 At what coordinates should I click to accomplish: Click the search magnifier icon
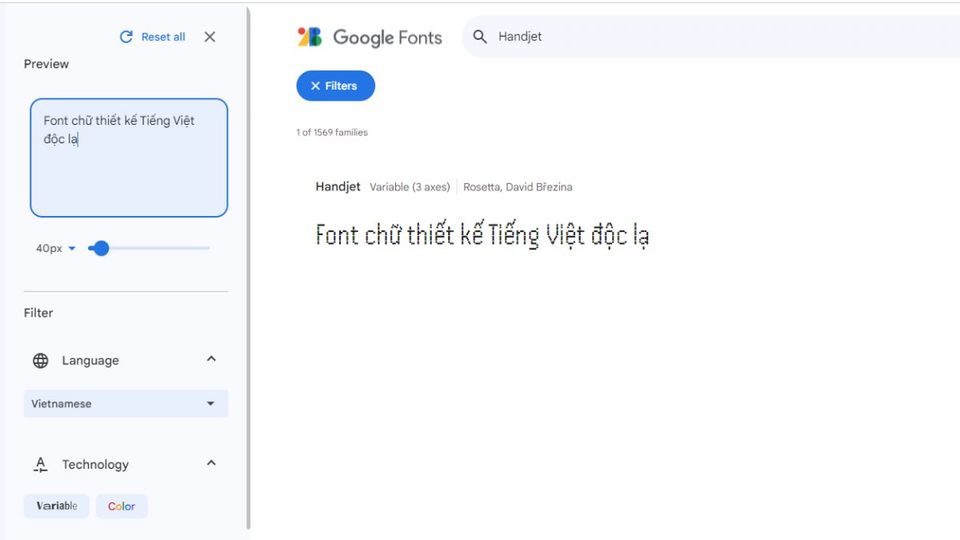pyautogui.click(x=480, y=37)
